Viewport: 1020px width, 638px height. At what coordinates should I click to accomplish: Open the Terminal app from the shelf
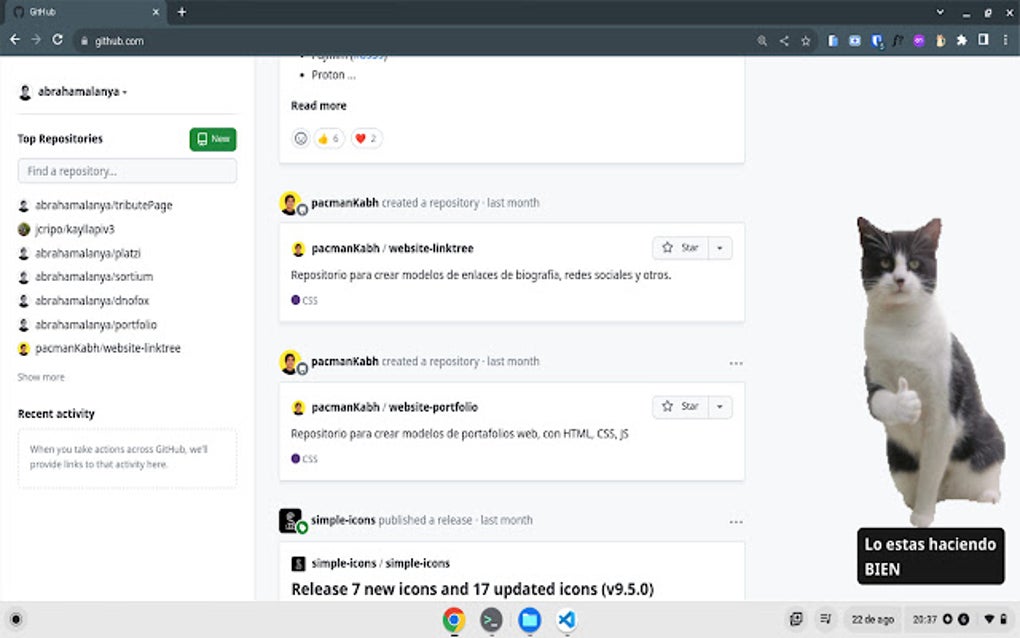tap(490, 620)
